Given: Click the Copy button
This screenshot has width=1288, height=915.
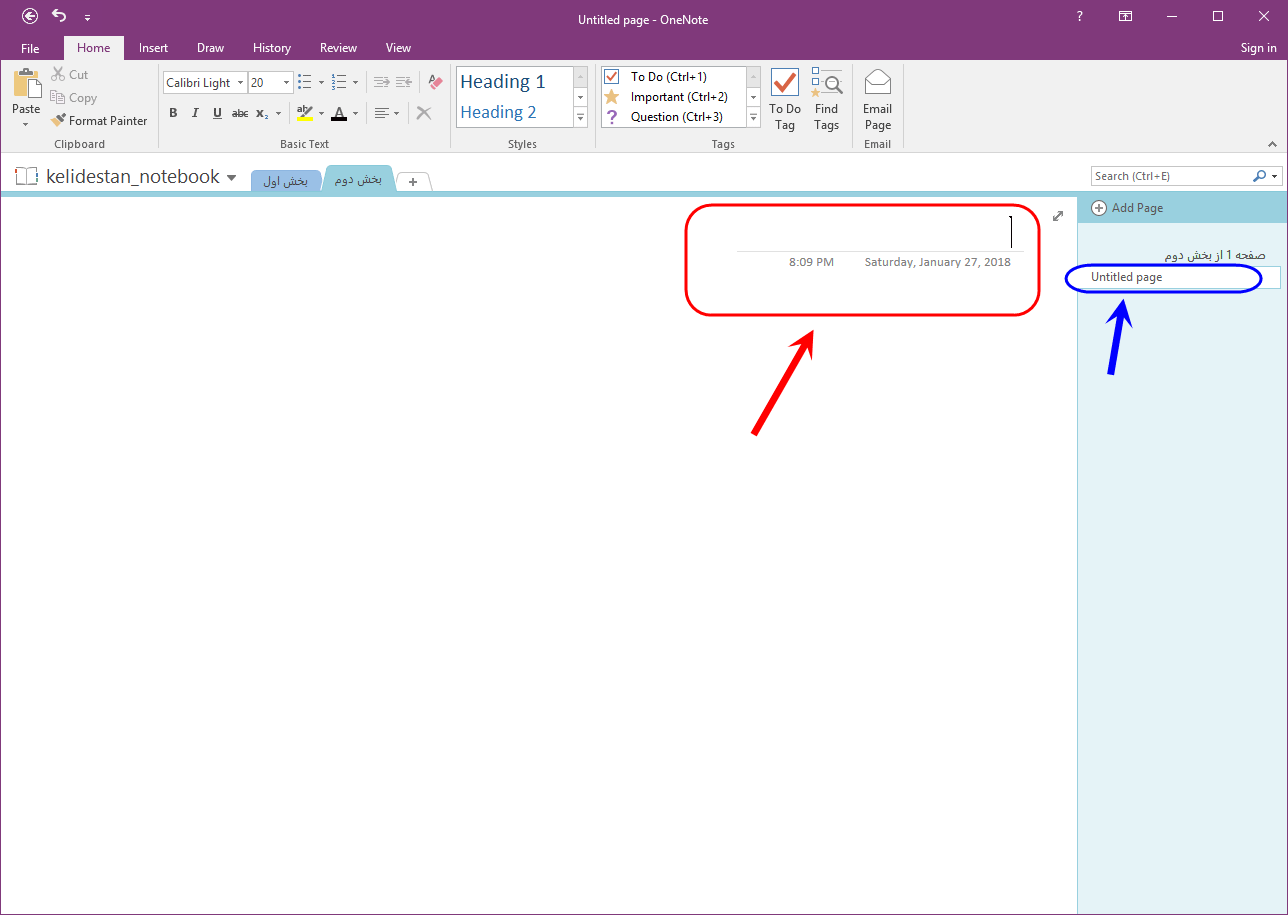Looking at the screenshot, I should 73,98.
